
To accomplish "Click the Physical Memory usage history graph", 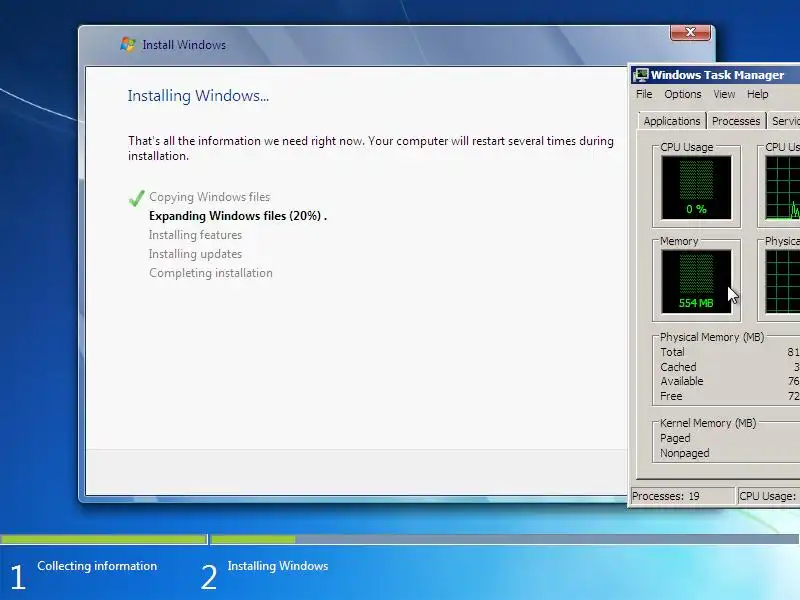I will (x=783, y=282).
